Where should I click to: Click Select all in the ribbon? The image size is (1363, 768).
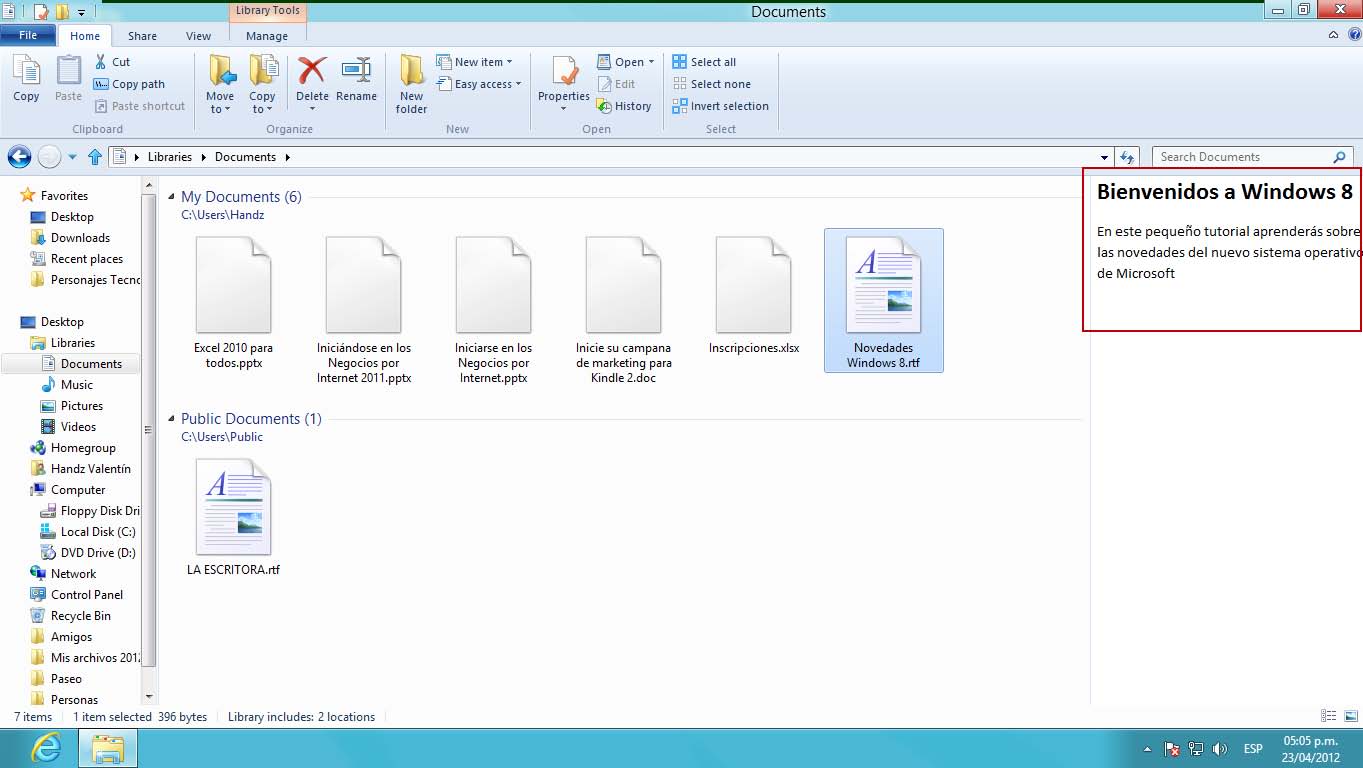pos(704,62)
